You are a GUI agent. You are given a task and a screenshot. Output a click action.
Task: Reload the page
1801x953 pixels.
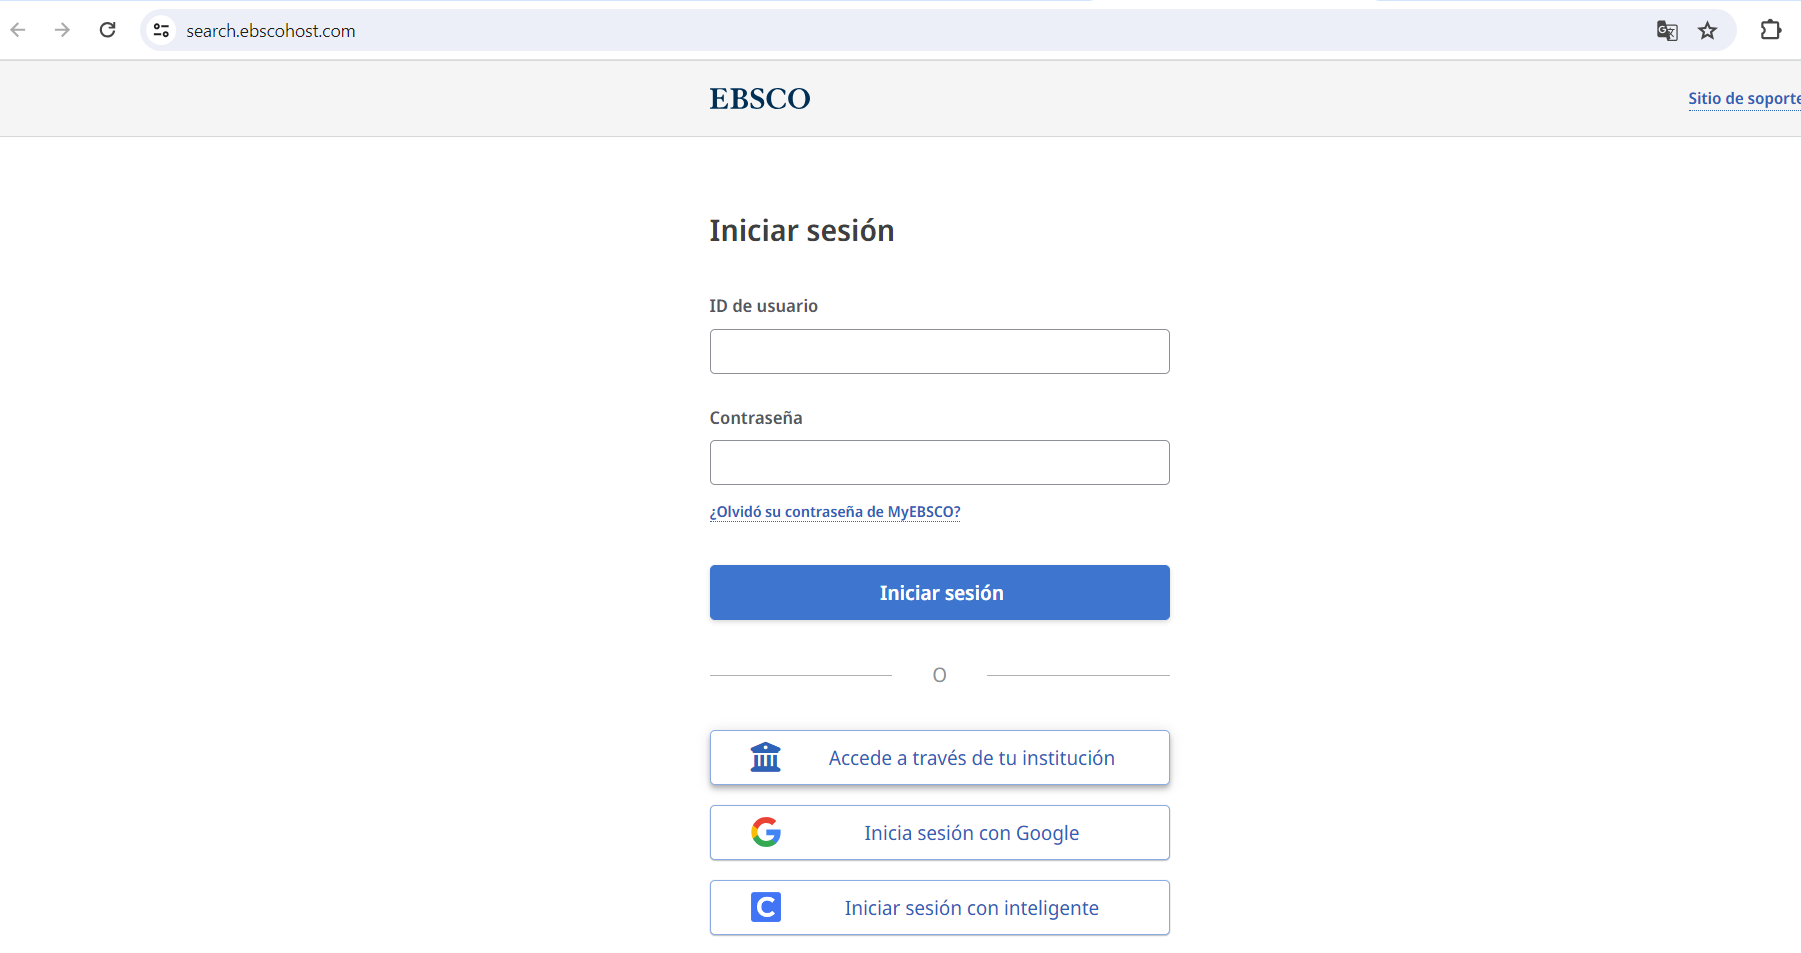(108, 30)
